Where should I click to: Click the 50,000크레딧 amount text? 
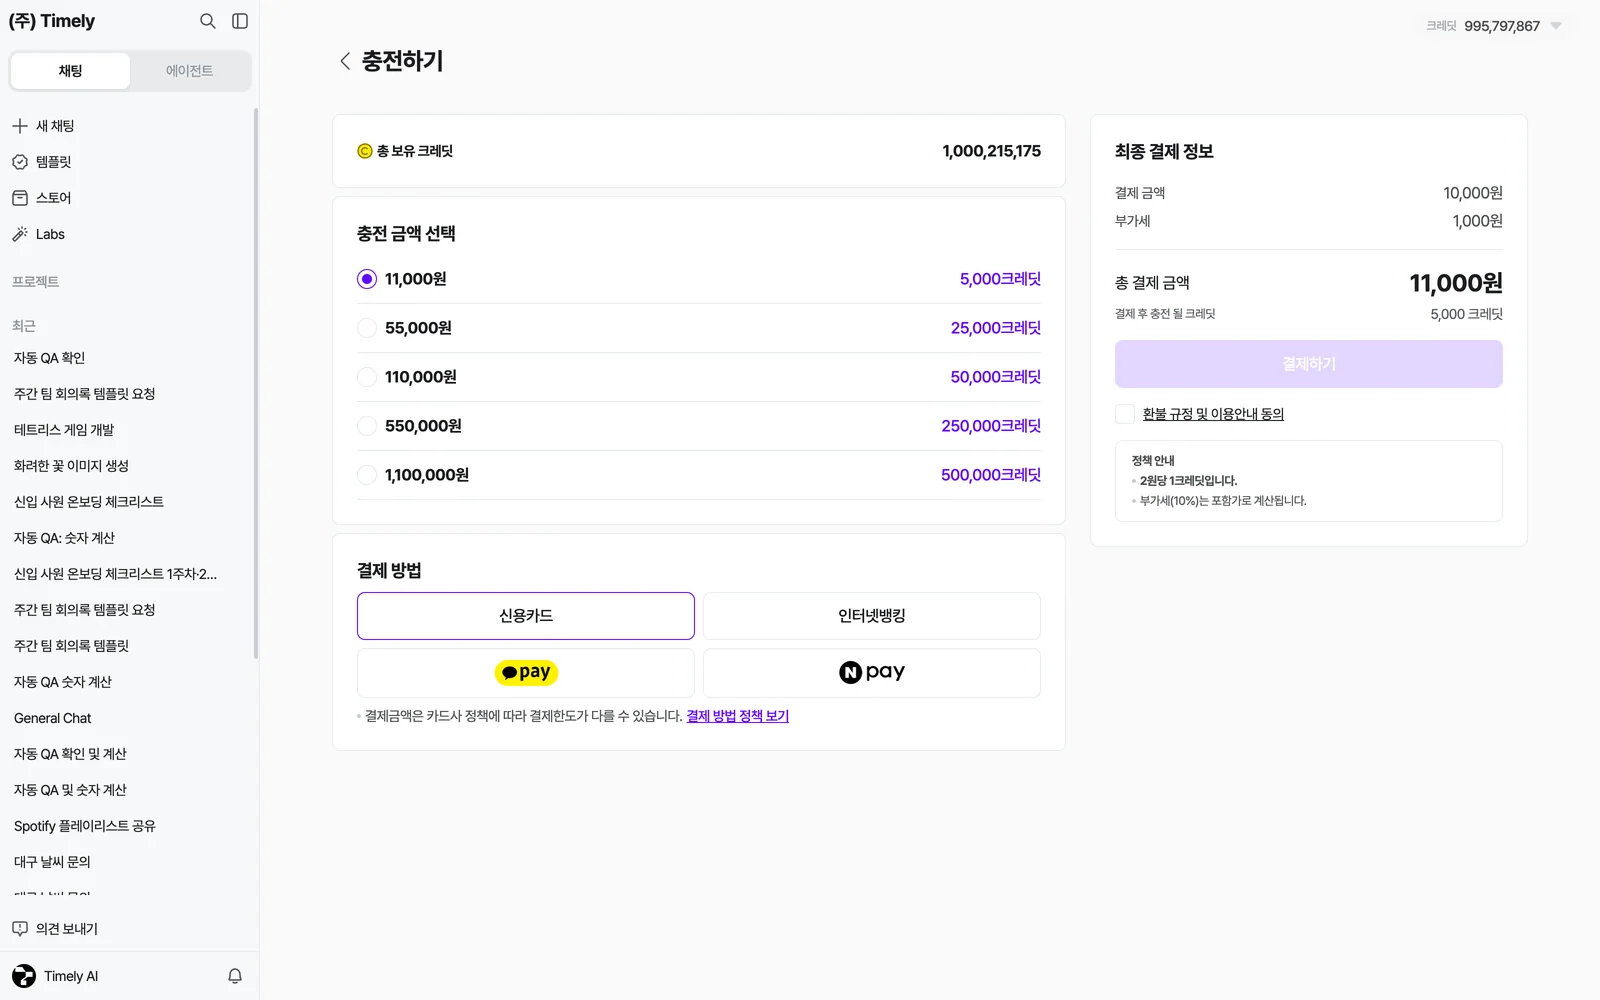point(996,377)
